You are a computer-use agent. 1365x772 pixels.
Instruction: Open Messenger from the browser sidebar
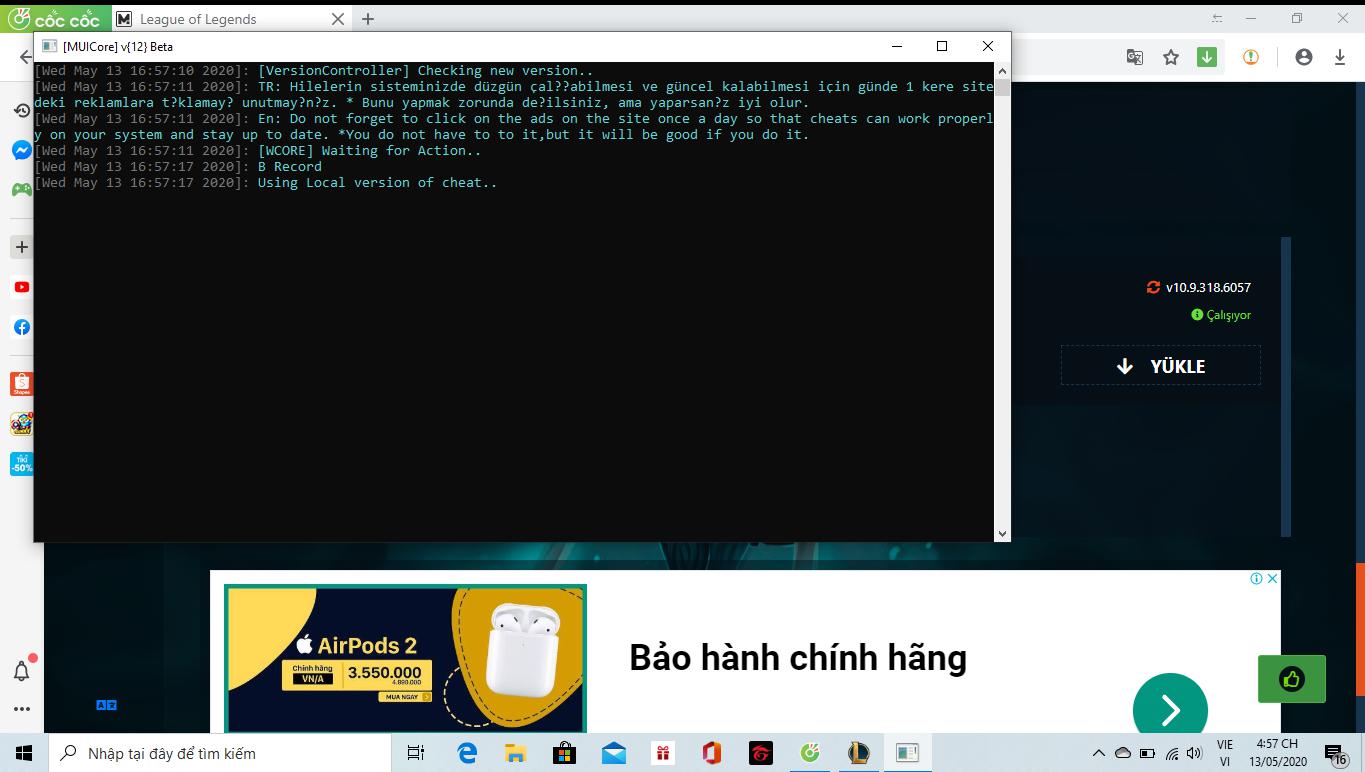pyautogui.click(x=21, y=150)
